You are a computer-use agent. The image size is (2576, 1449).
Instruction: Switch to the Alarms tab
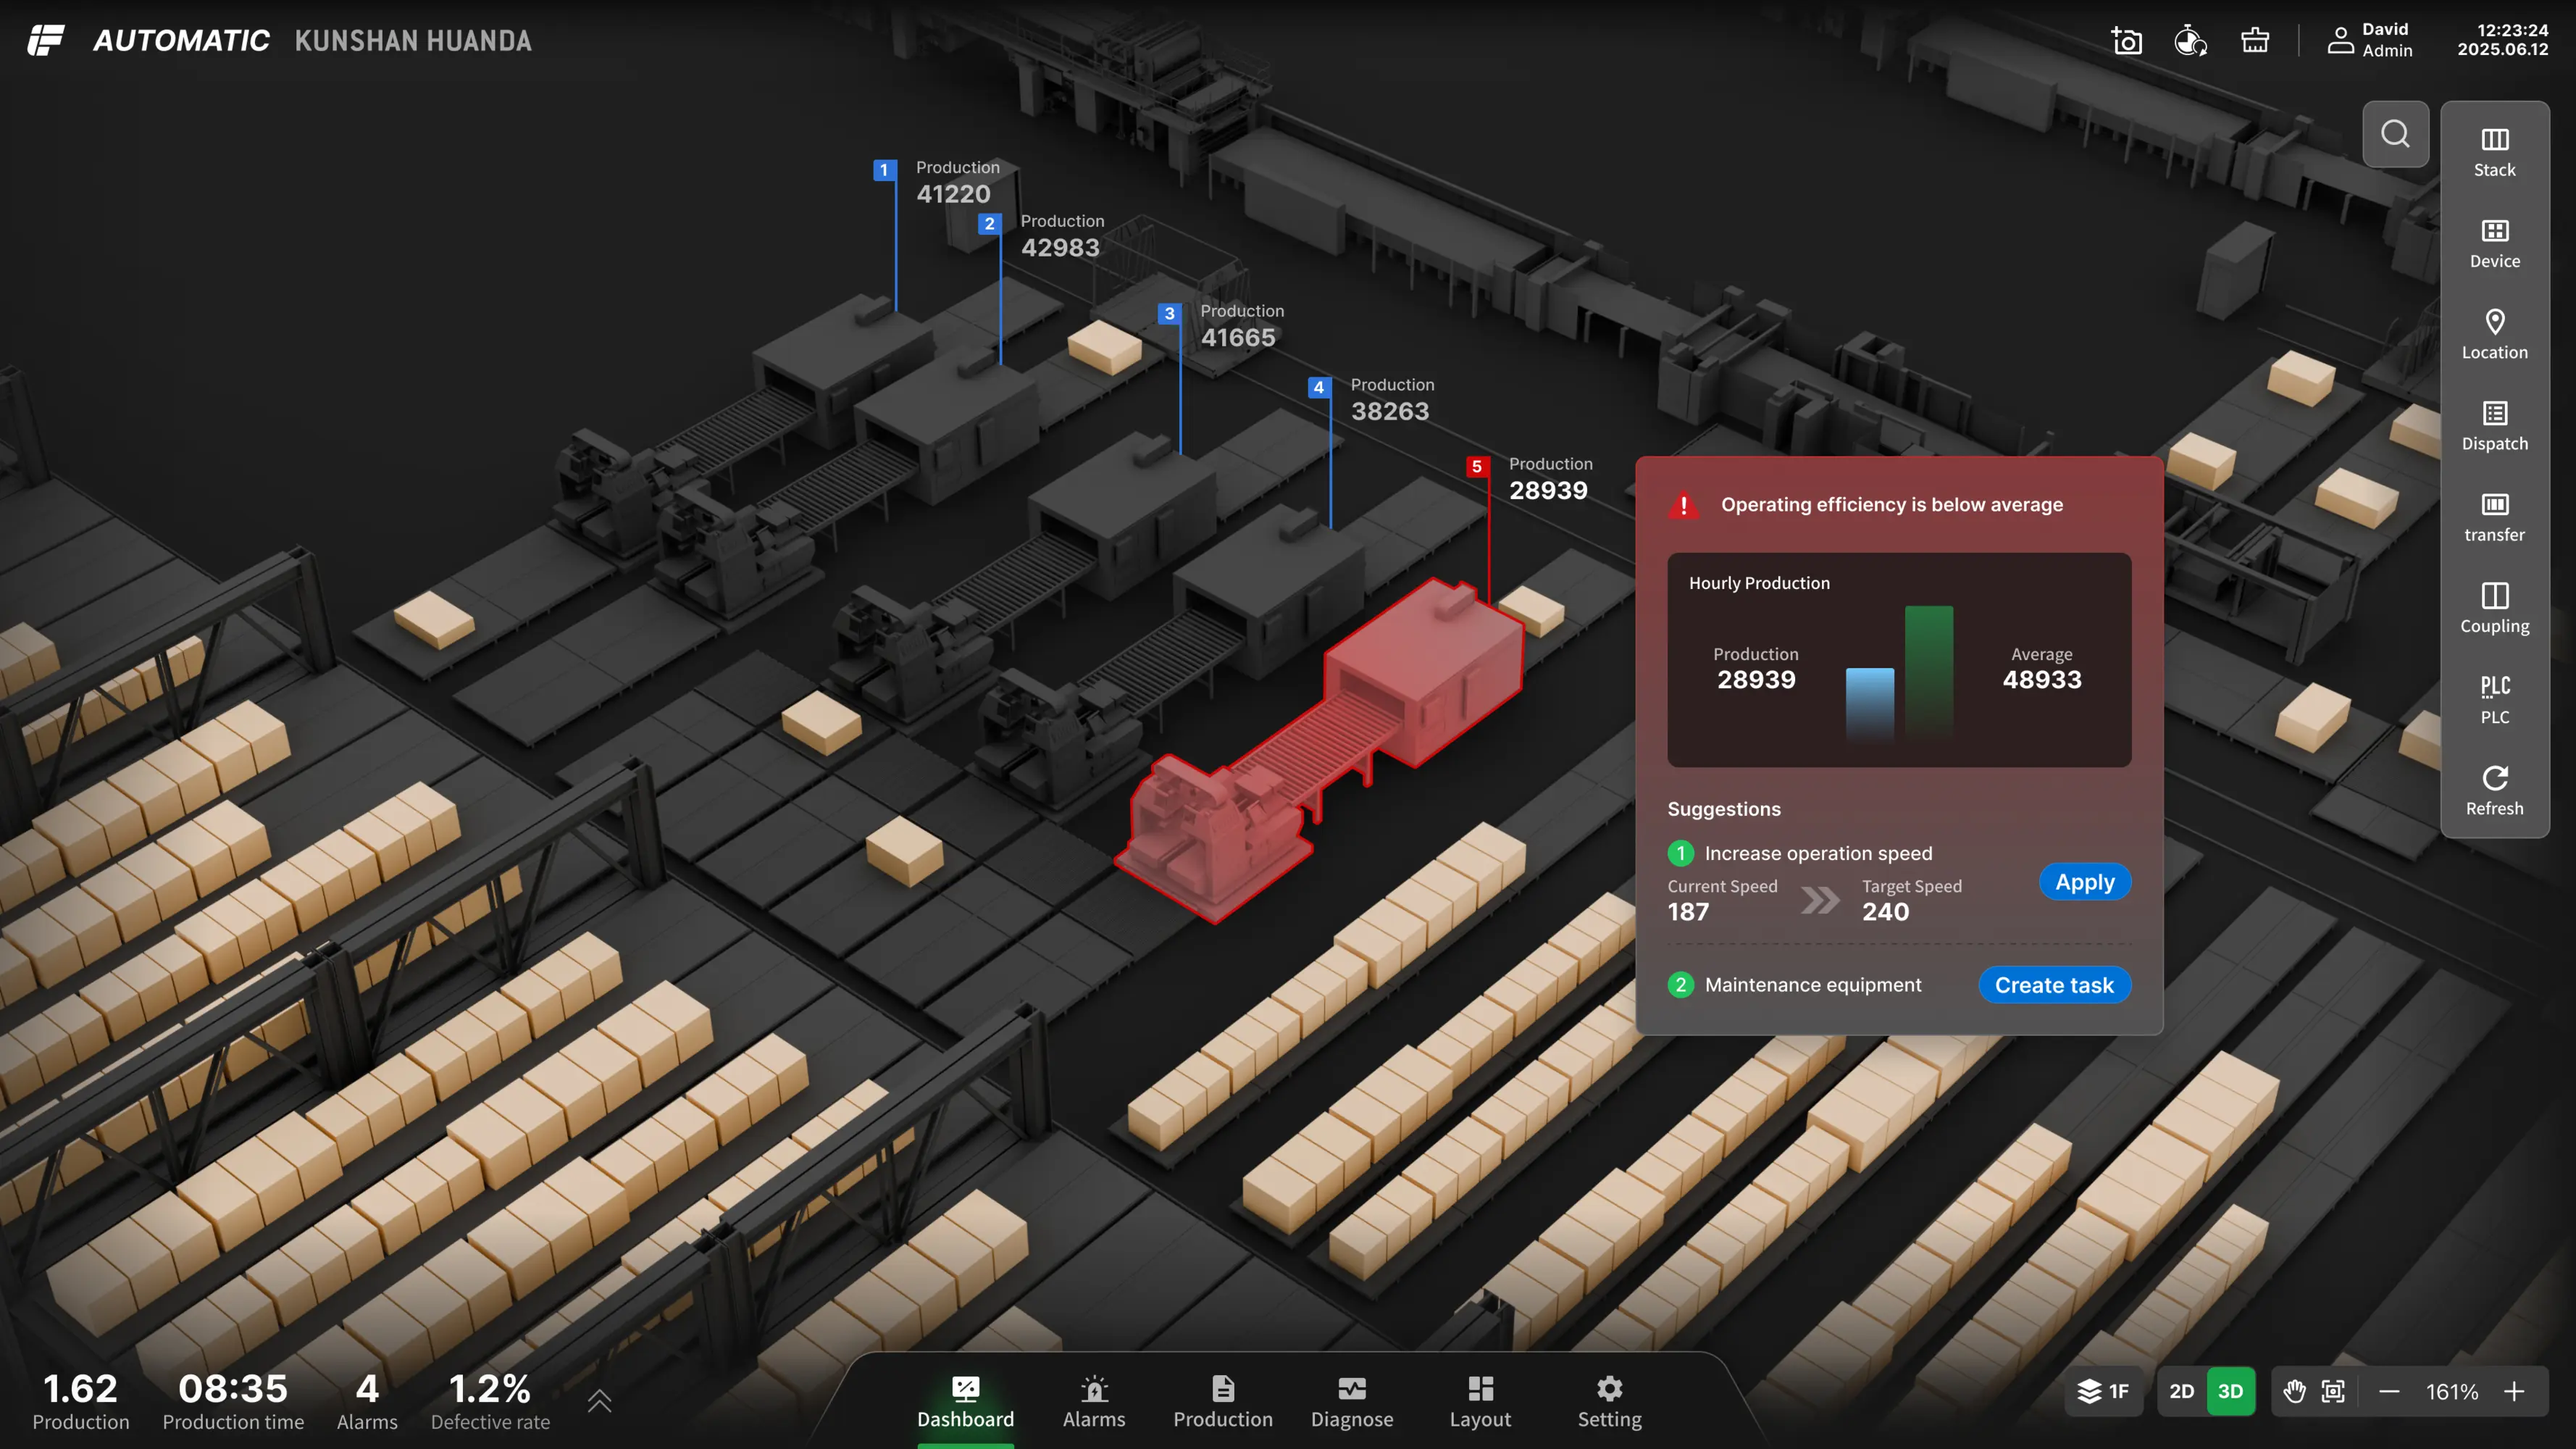click(1094, 1401)
